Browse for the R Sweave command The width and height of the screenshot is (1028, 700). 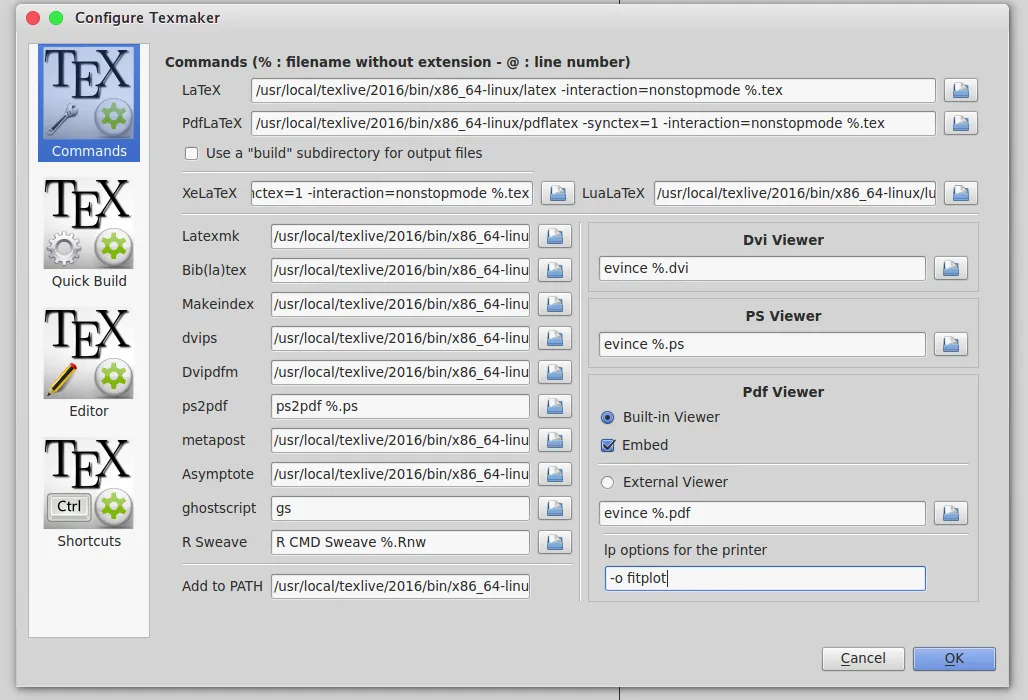click(x=555, y=542)
